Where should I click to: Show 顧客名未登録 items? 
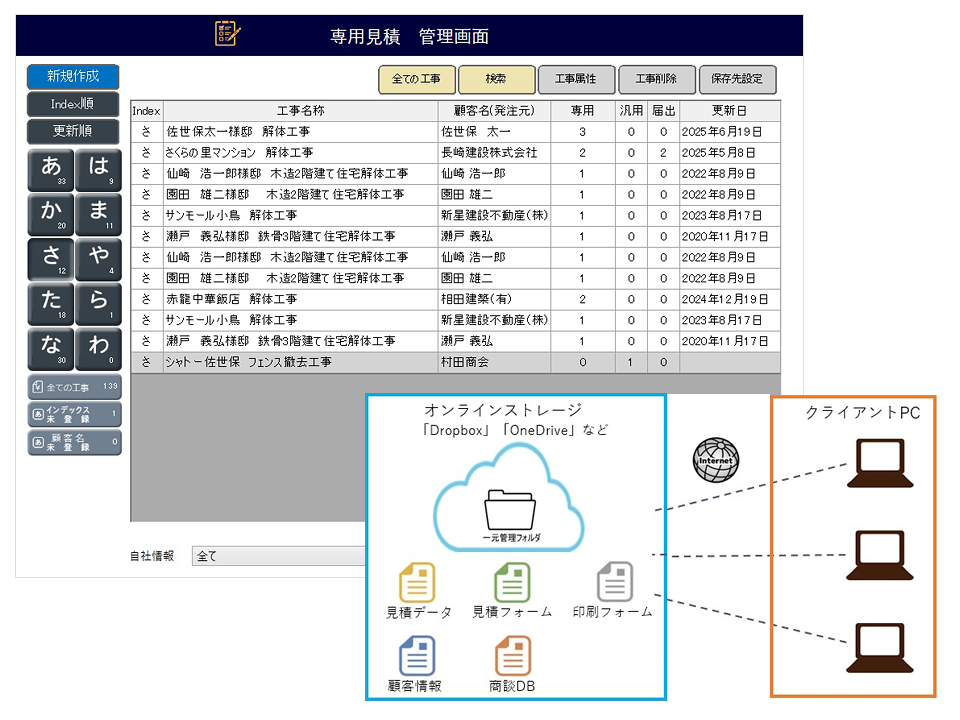[74, 442]
